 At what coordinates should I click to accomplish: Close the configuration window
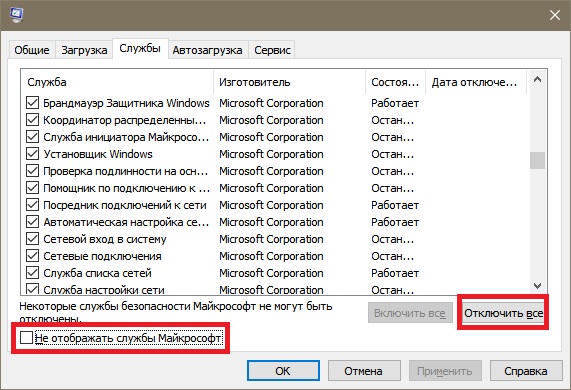click(555, 15)
